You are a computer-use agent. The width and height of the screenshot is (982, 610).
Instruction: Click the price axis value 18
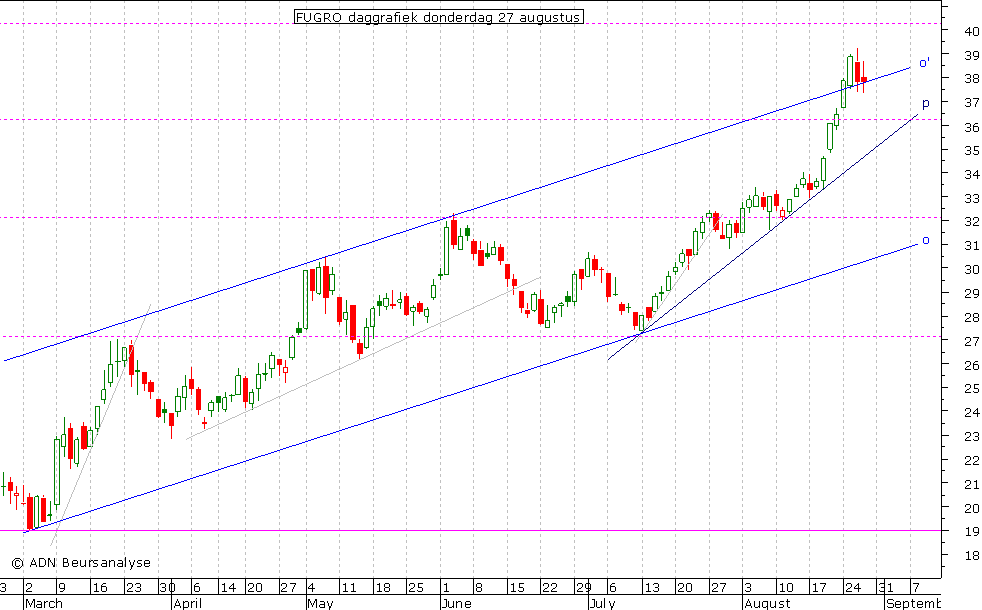point(971,556)
